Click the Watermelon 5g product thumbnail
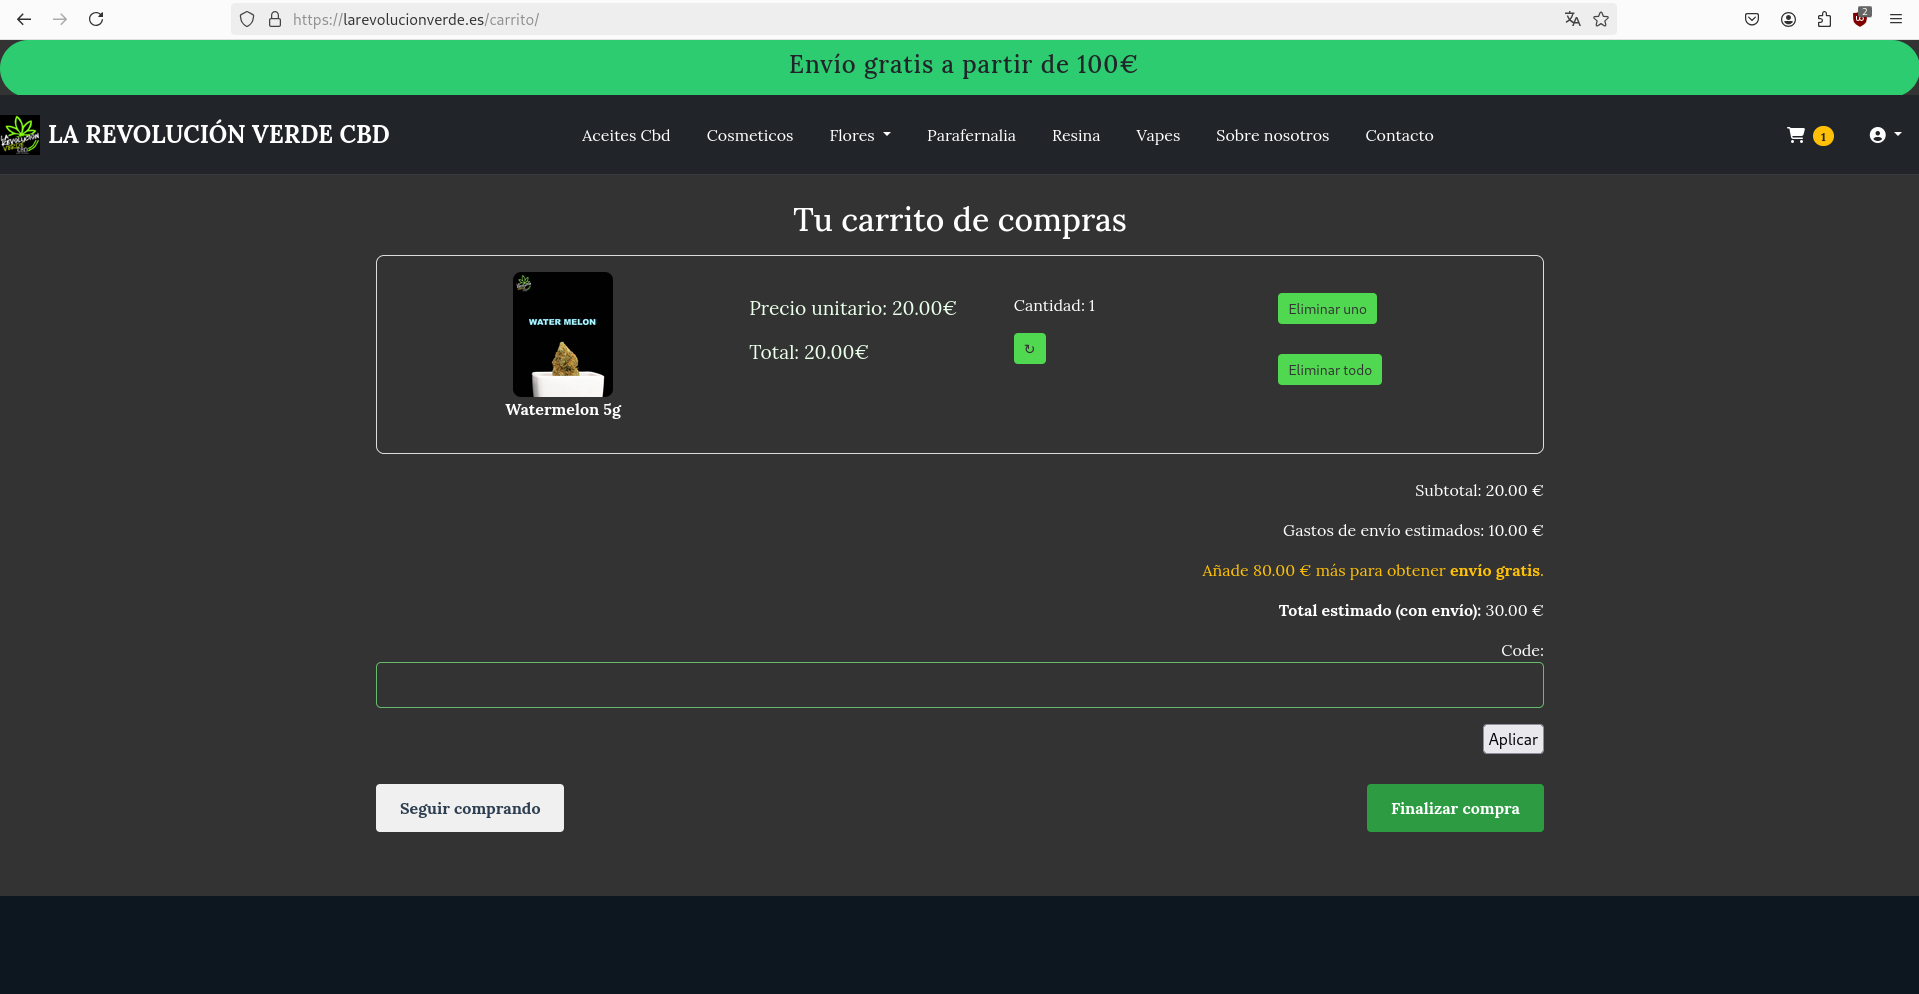The height and width of the screenshot is (994, 1919). point(563,335)
